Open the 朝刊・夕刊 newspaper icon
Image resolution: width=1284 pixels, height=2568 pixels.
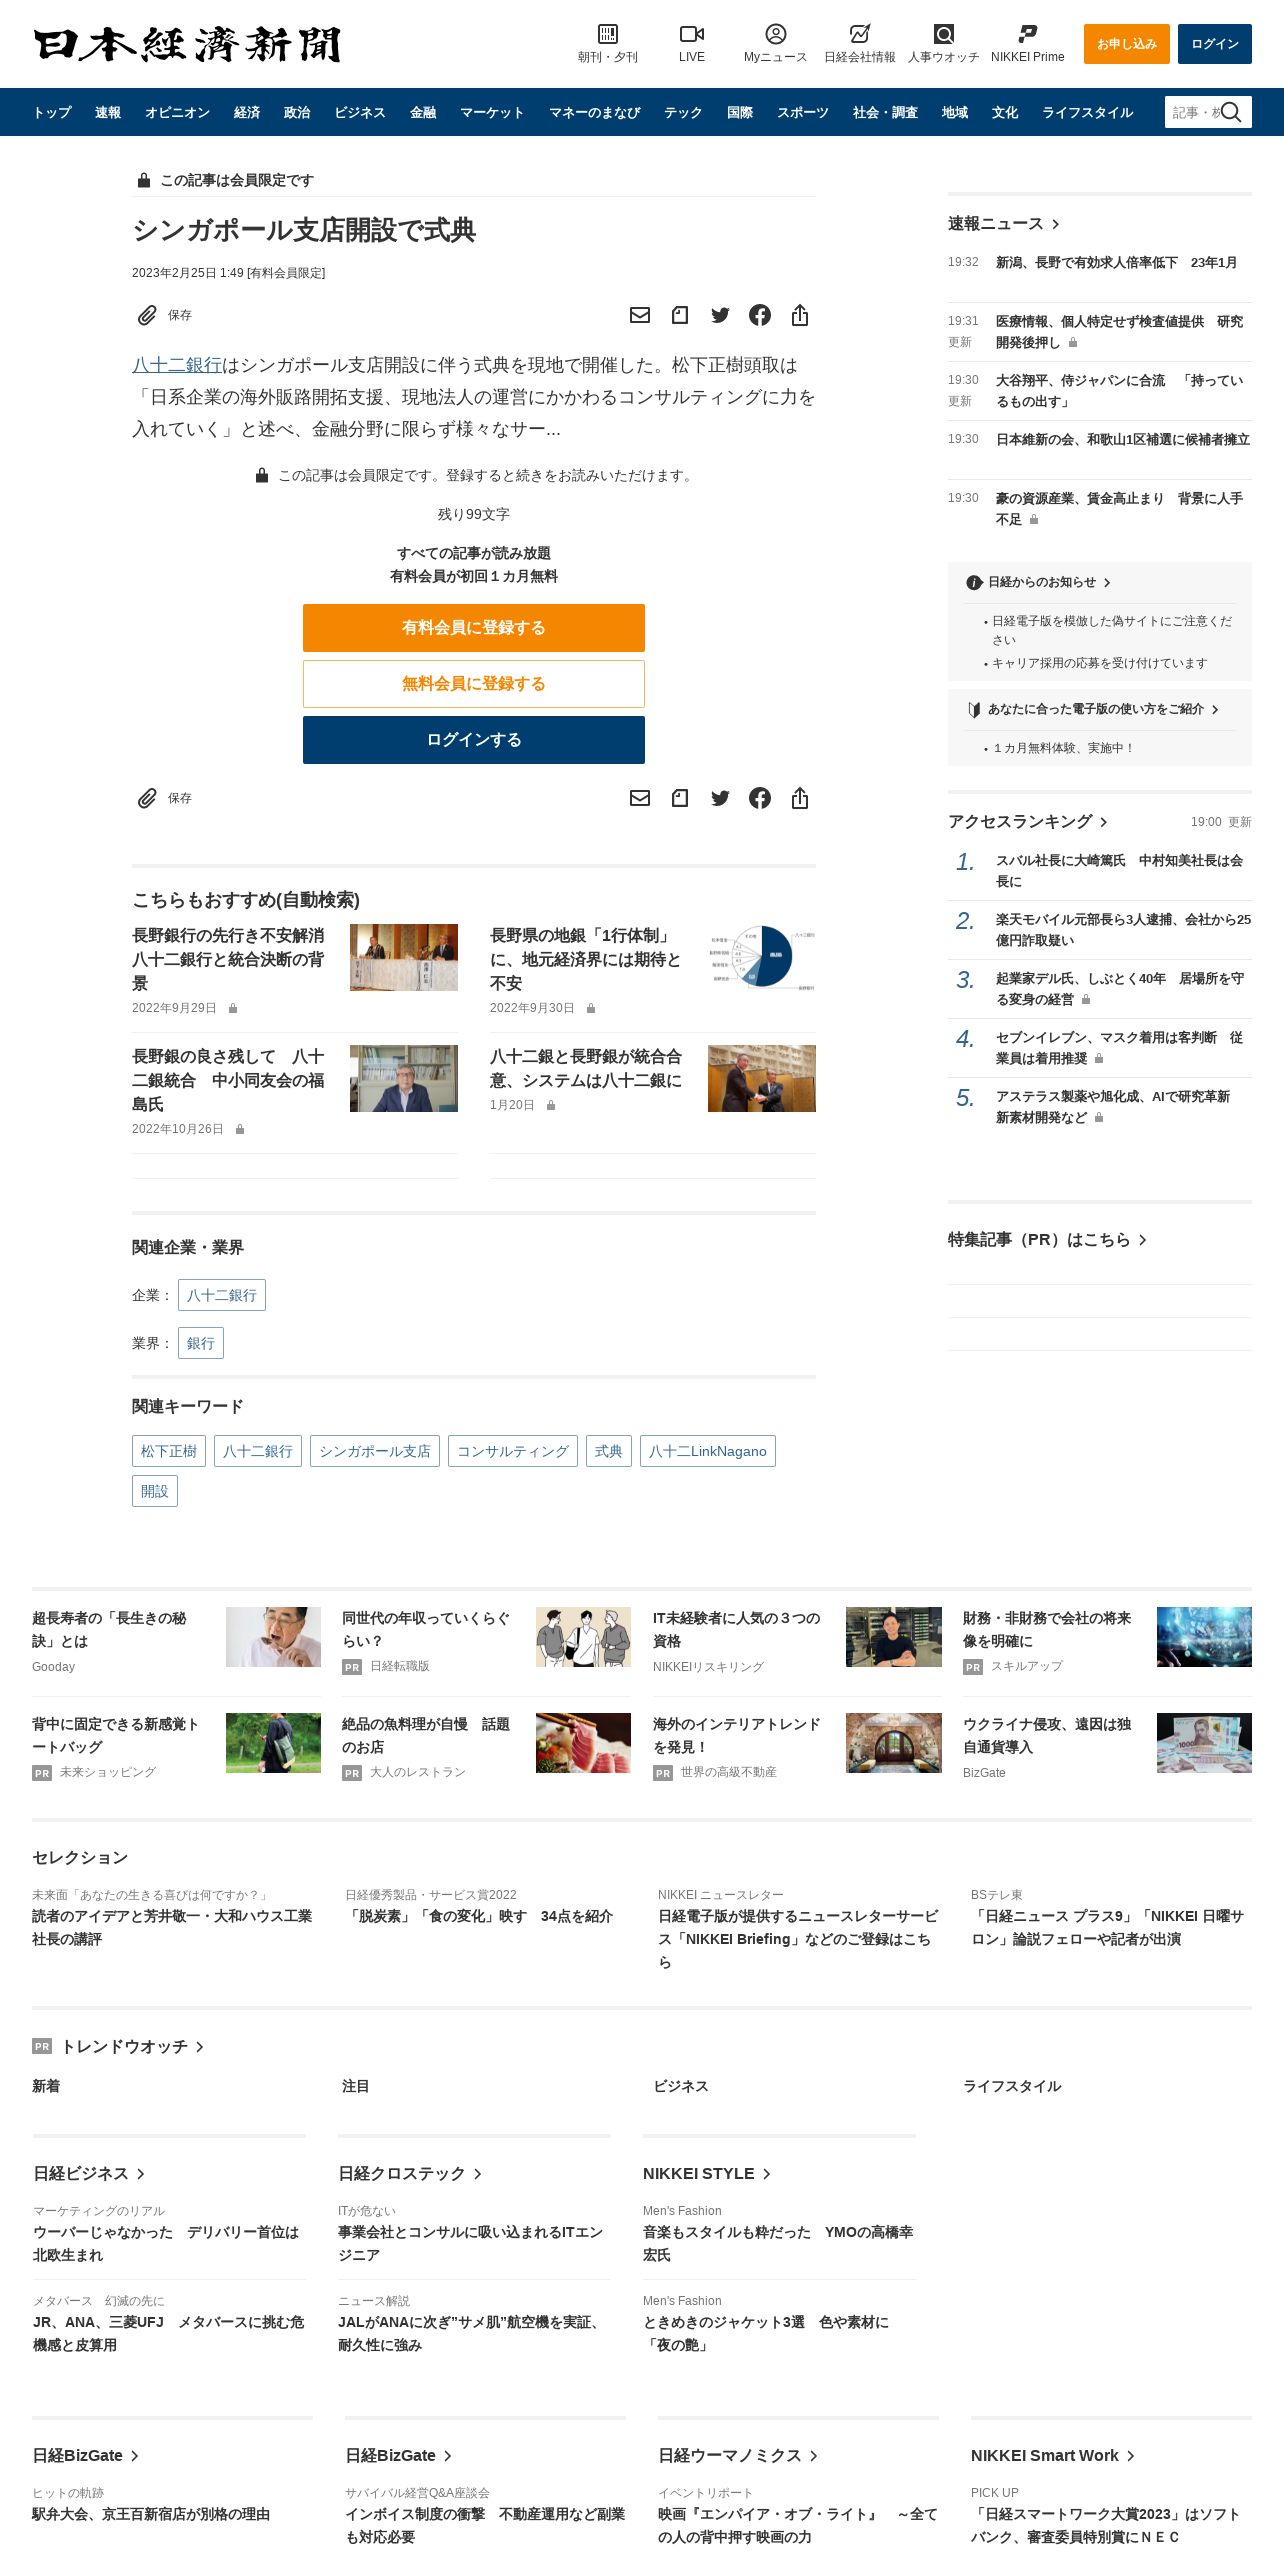[607, 34]
